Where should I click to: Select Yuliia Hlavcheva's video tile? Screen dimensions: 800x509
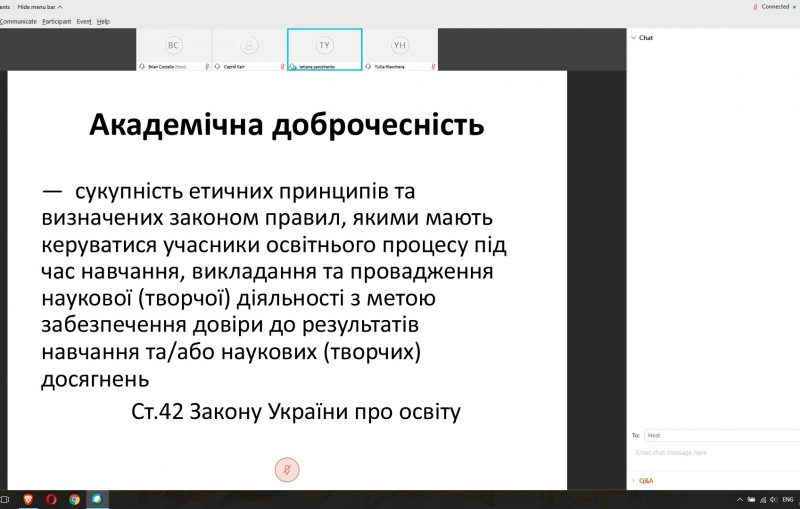[400, 48]
